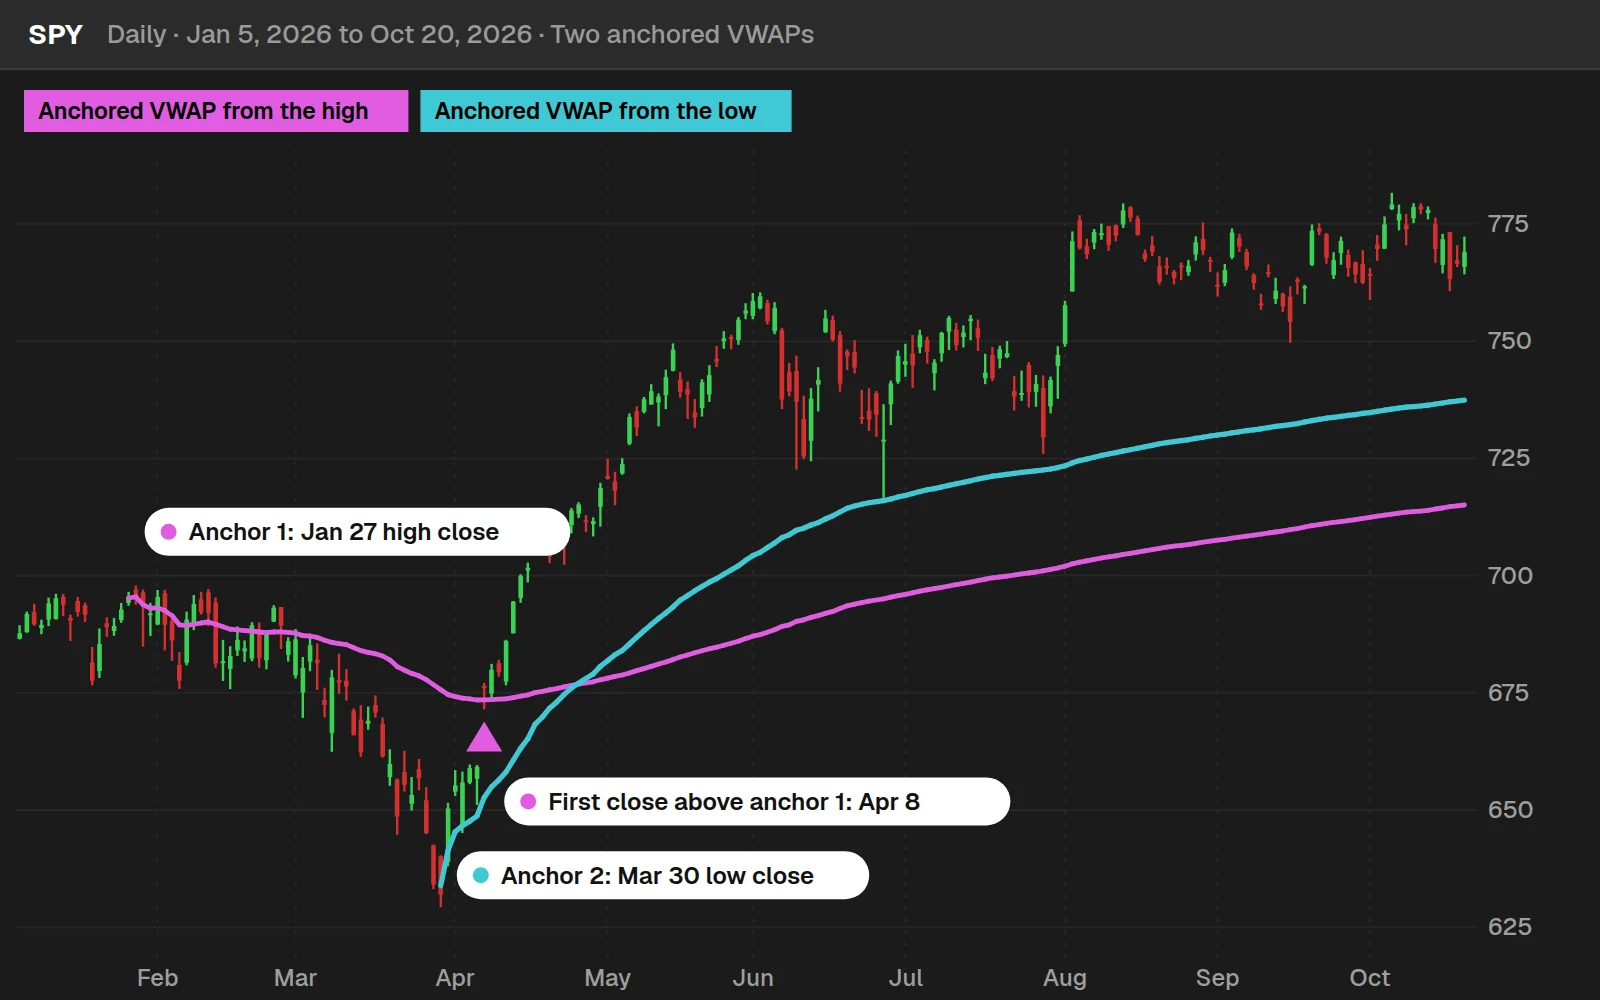The height and width of the screenshot is (1000, 1600).
Task: Click the Oct label on the time axis
Action: coord(1370,978)
